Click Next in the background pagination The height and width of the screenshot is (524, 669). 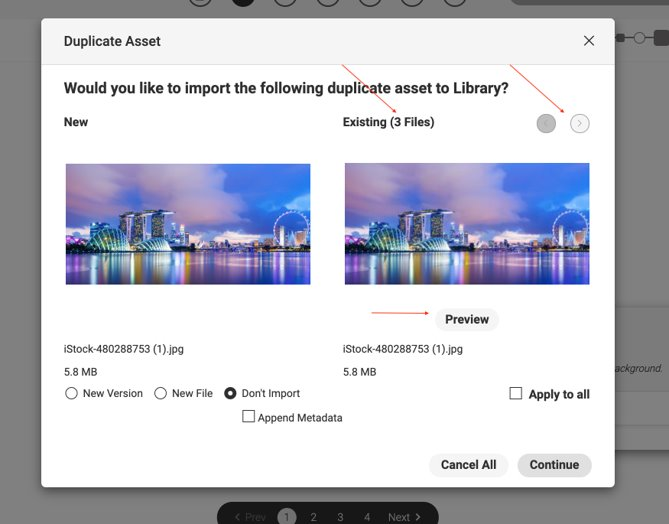pyautogui.click(x=404, y=517)
